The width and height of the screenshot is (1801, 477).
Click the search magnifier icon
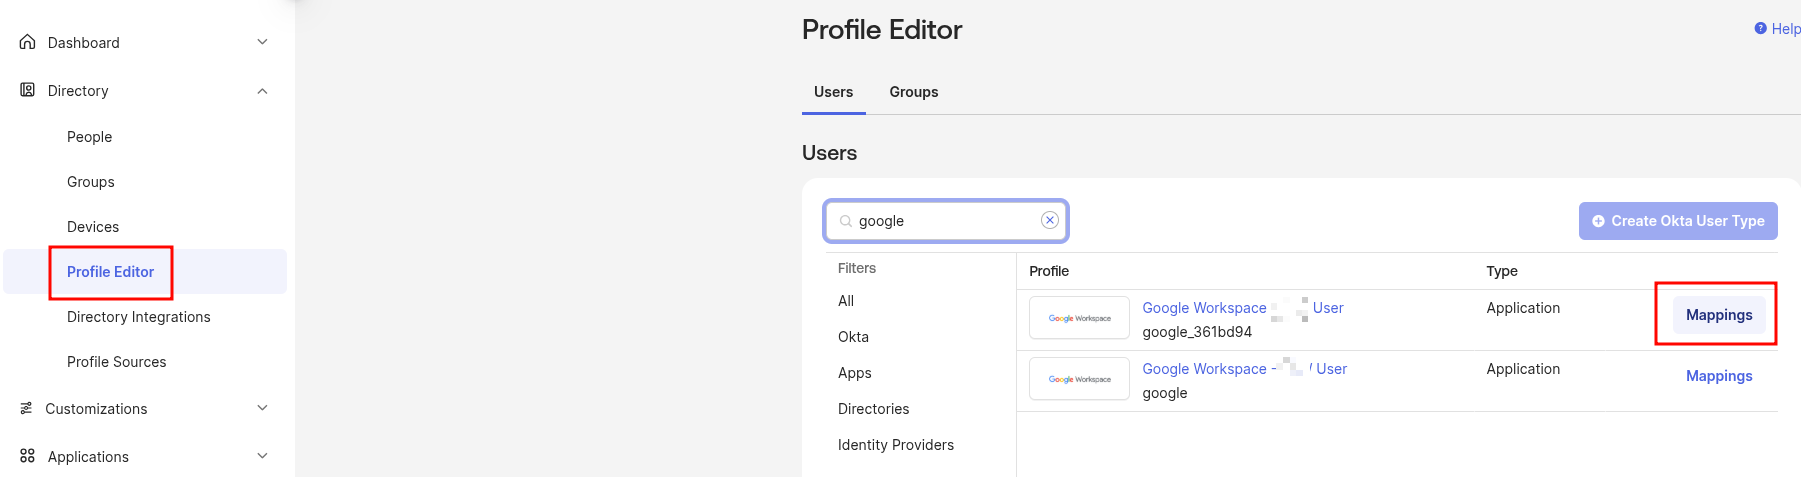846,221
